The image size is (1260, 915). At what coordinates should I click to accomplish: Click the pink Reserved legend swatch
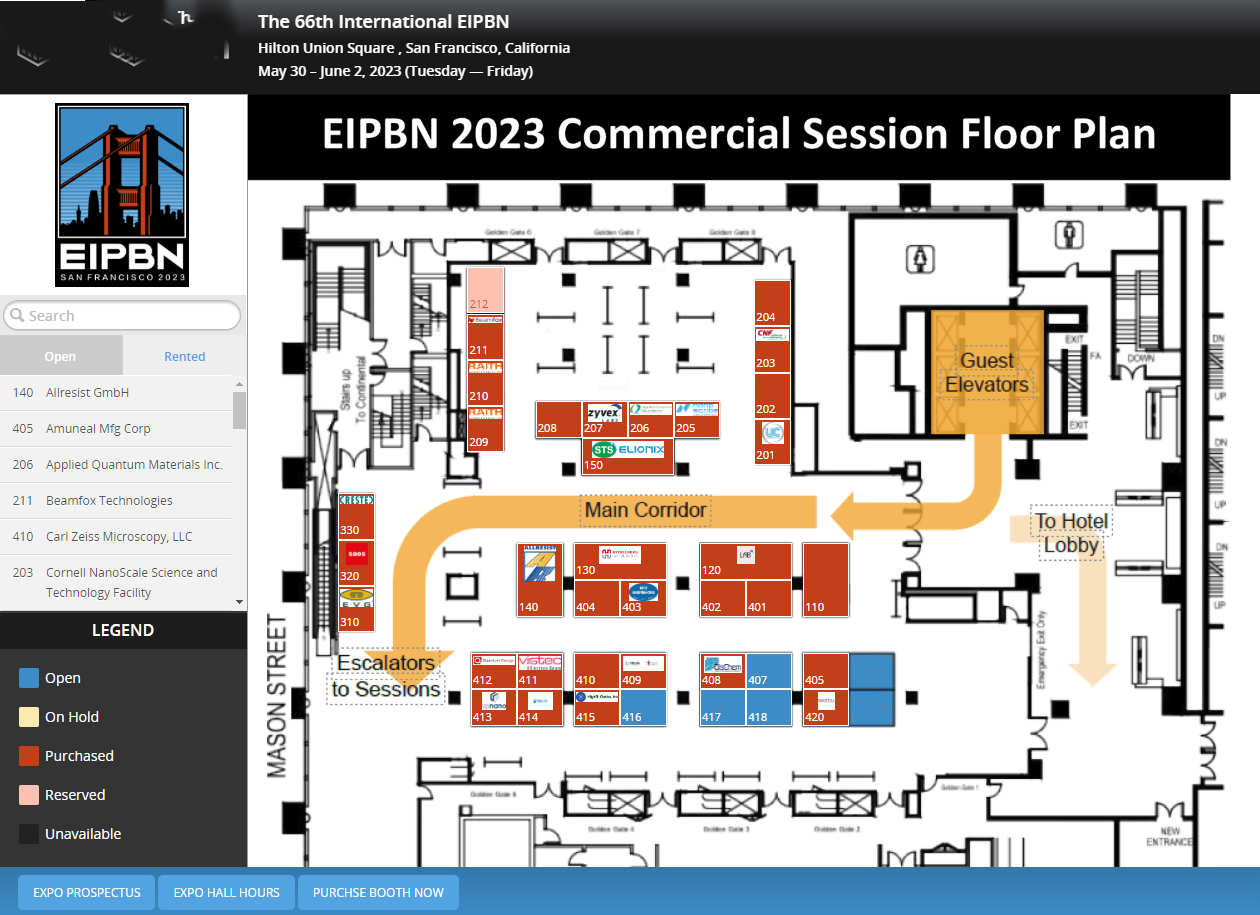[29, 795]
